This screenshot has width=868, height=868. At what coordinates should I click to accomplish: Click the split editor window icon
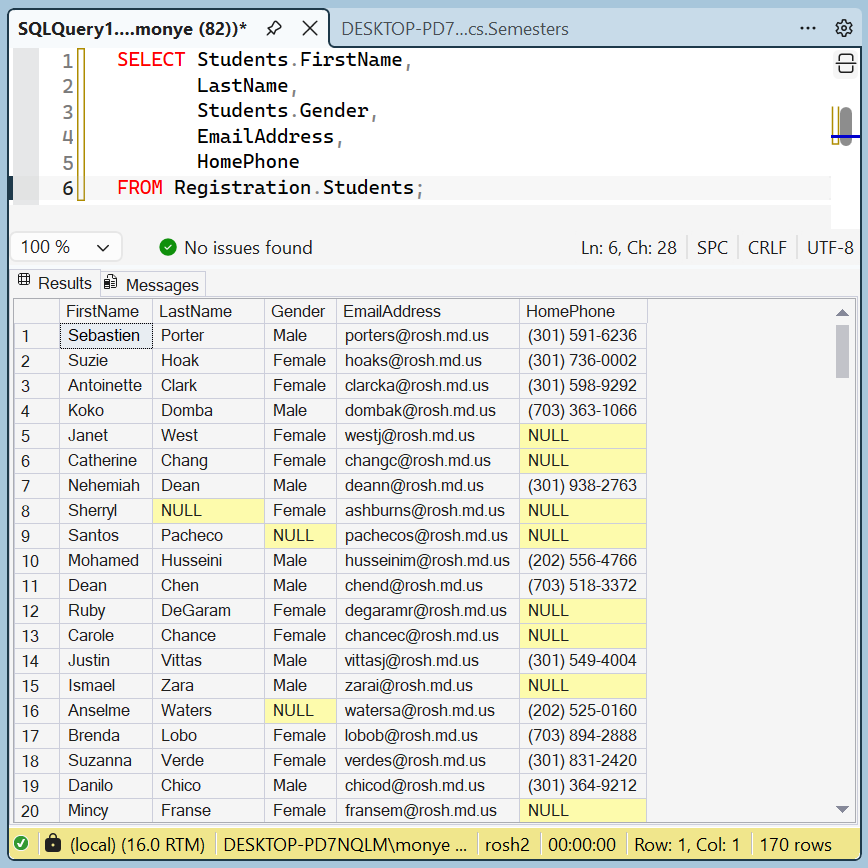click(845, 64)
